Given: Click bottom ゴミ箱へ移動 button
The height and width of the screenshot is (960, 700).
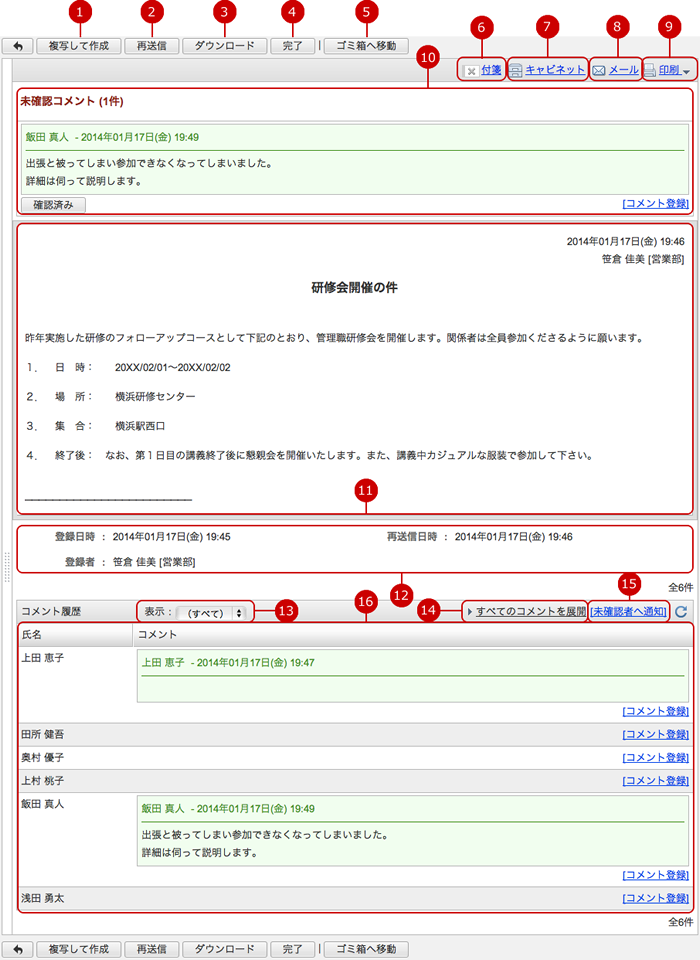Looking at the screenshot, I should (x=366, y=949).
